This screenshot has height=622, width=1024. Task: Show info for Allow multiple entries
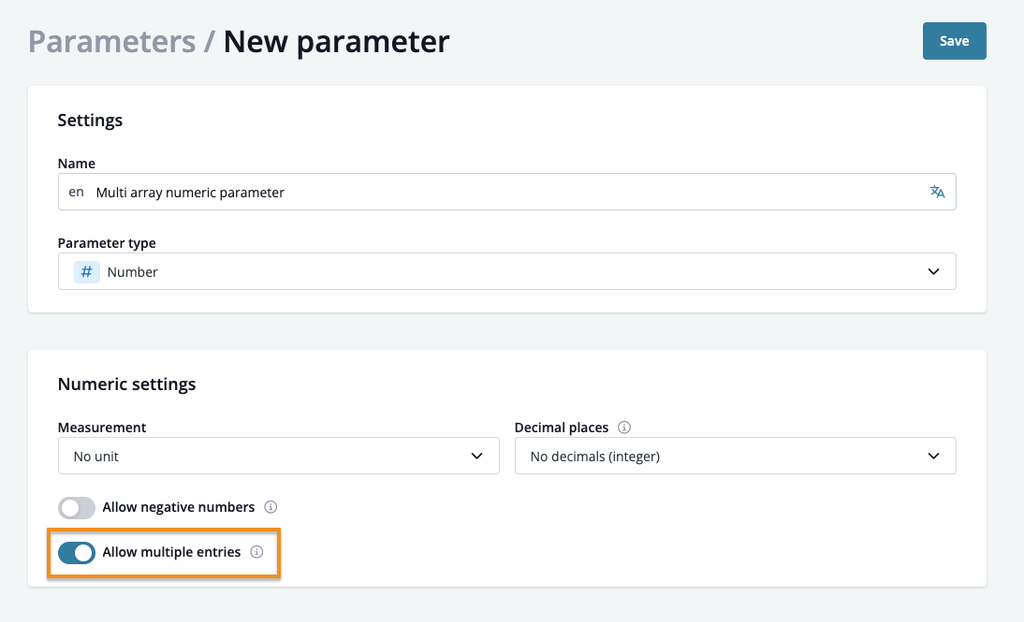[257, 552]
